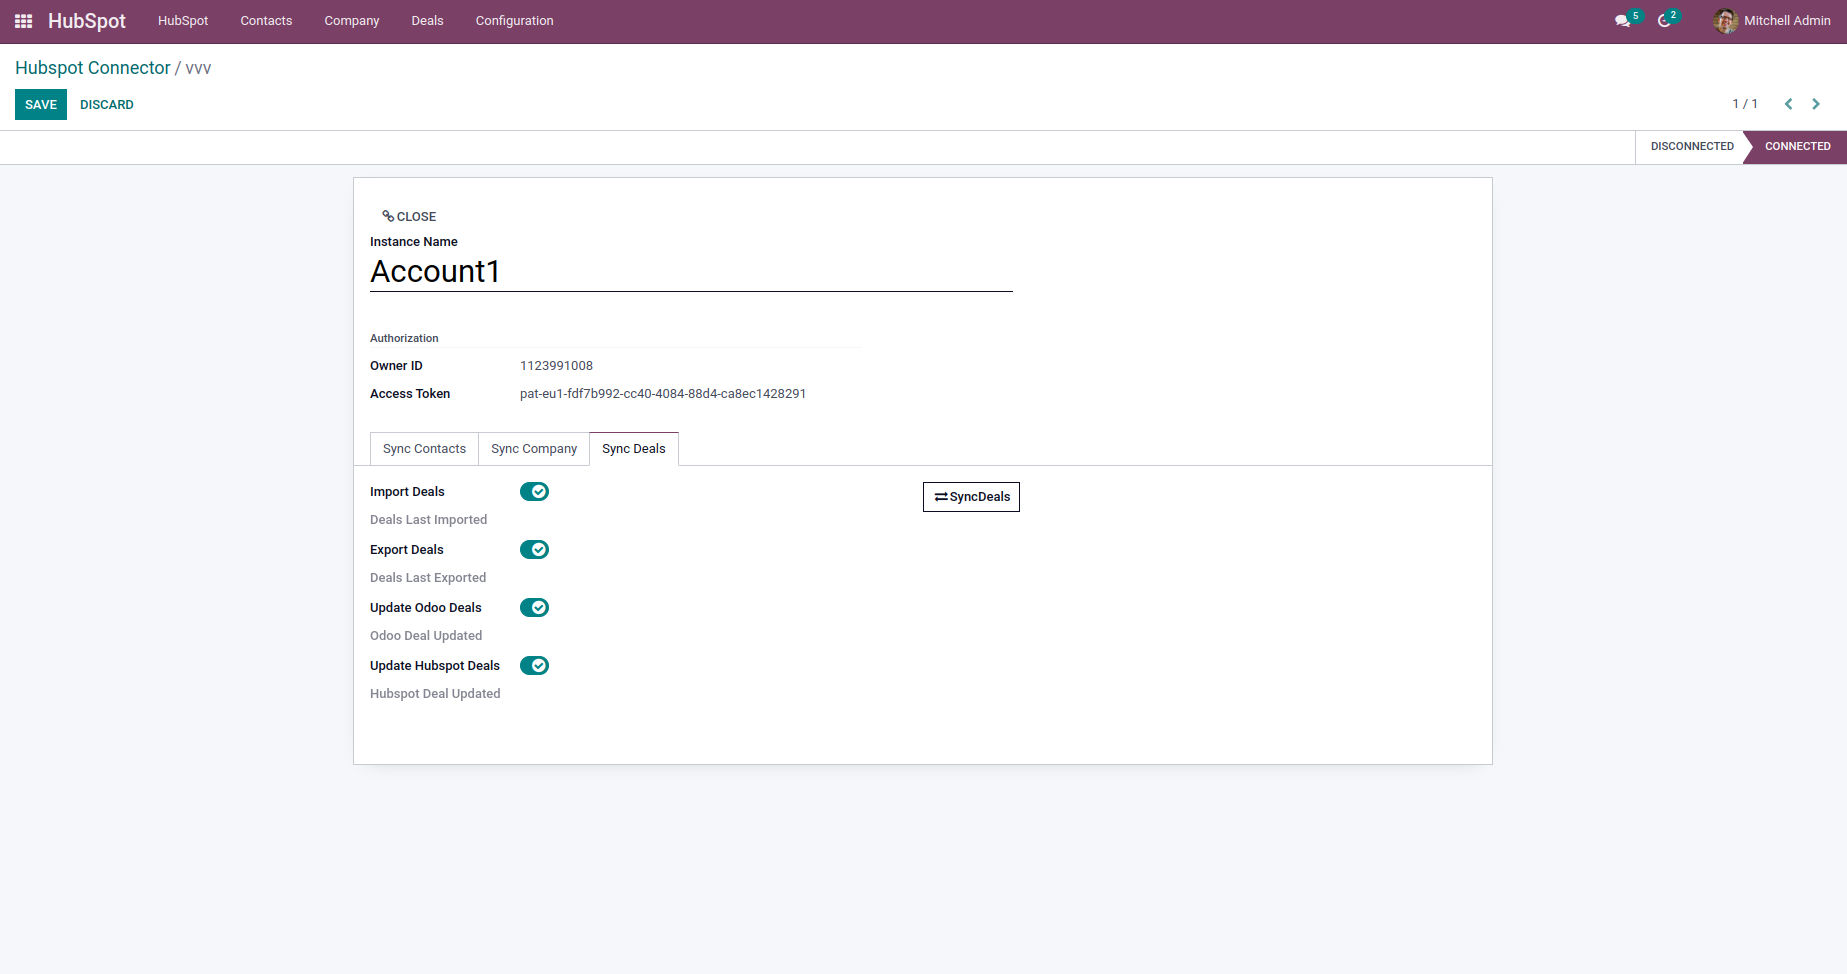Screen dimensions: 1847x974
Task: Discard changes to the record
Action: (107, 105)
